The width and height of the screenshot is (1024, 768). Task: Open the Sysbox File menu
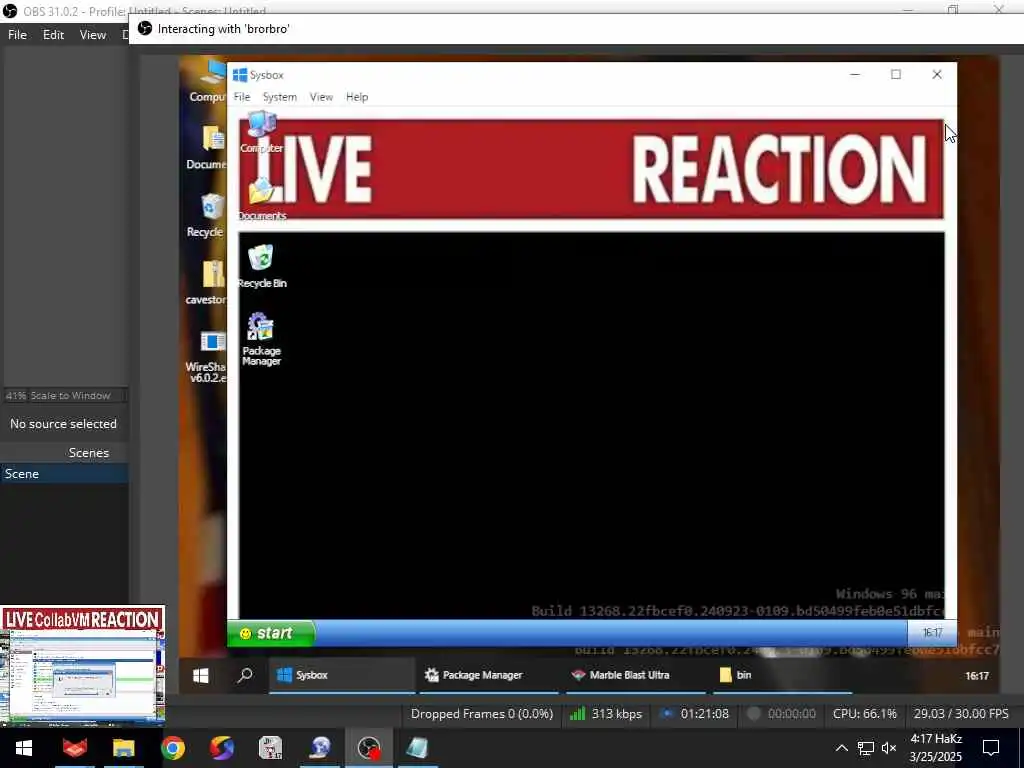pos(242,97)
